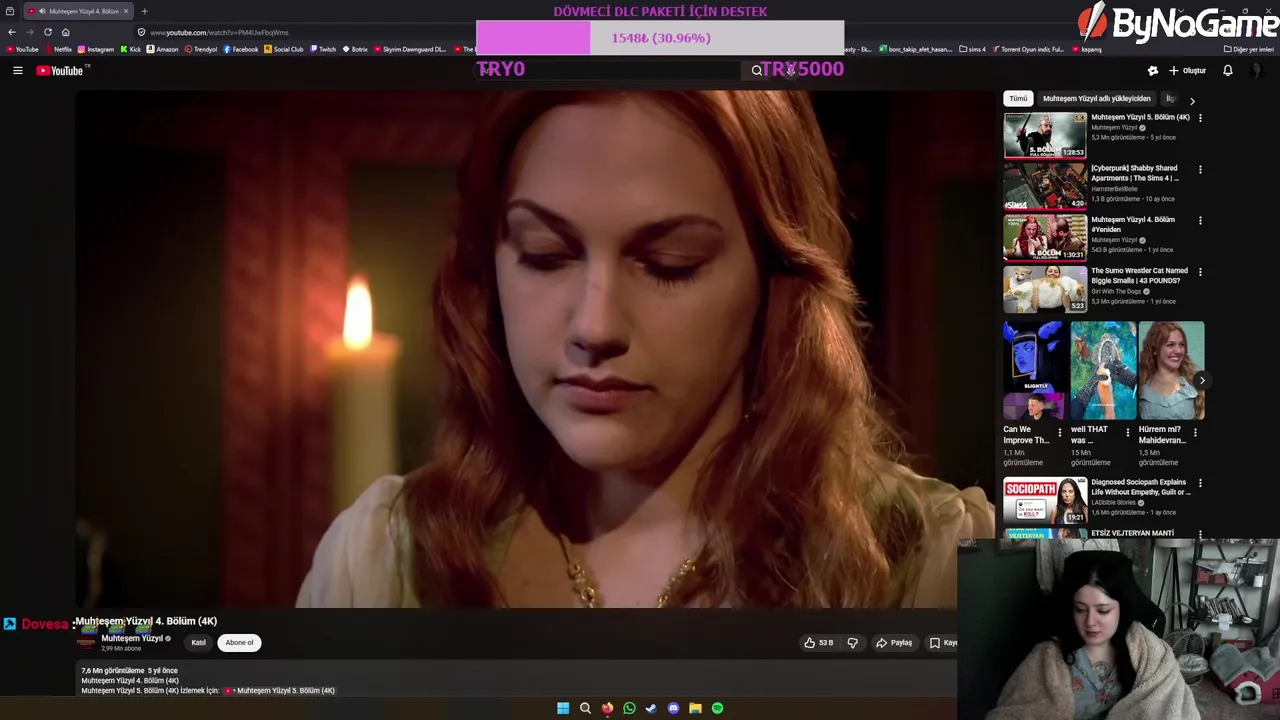Open the Amazon bookmark

163,49
